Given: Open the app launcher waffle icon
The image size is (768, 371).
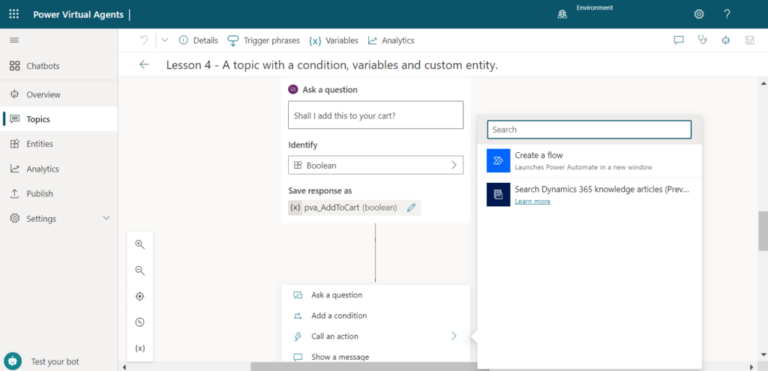Looking at the screenshot, I should [14, 14].
